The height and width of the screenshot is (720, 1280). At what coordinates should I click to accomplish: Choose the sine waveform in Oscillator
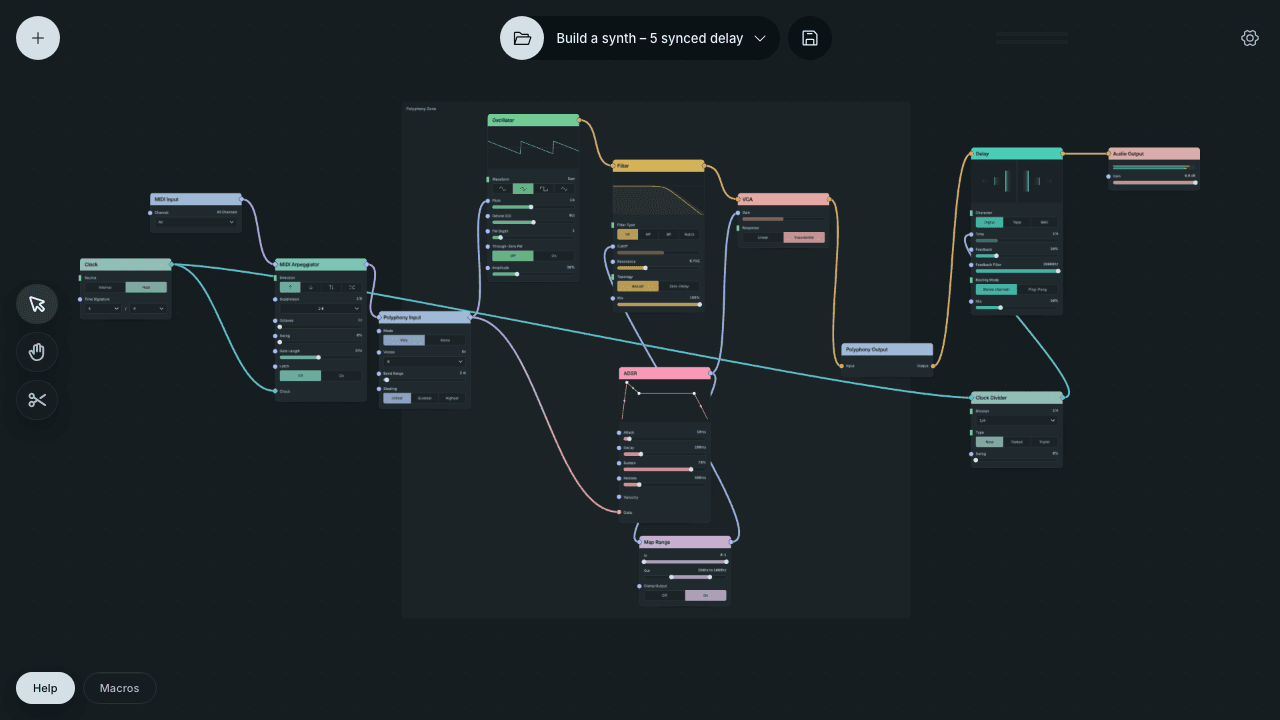(x=502, y=188)
